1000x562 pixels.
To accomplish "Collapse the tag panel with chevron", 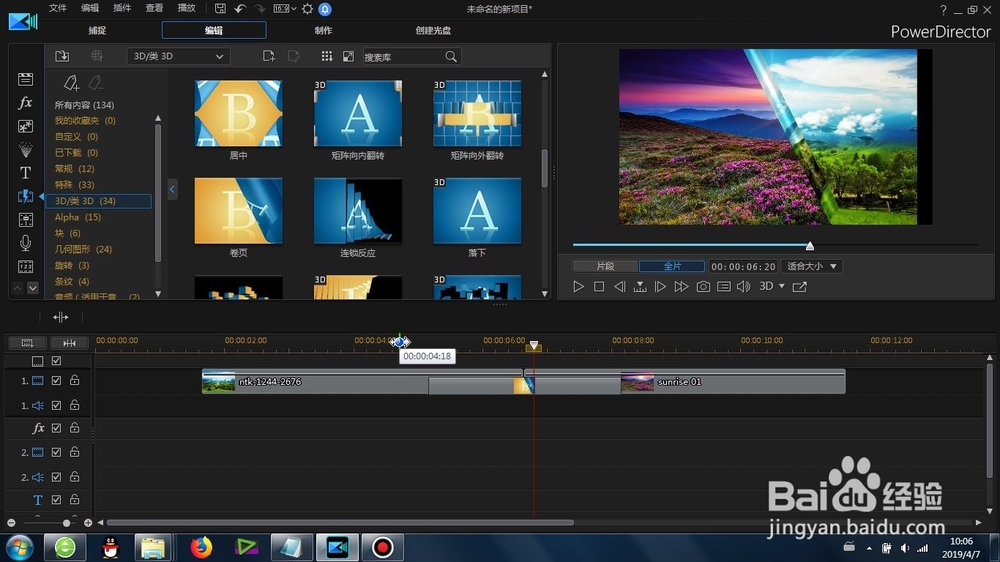I will [x=172, y=189].
